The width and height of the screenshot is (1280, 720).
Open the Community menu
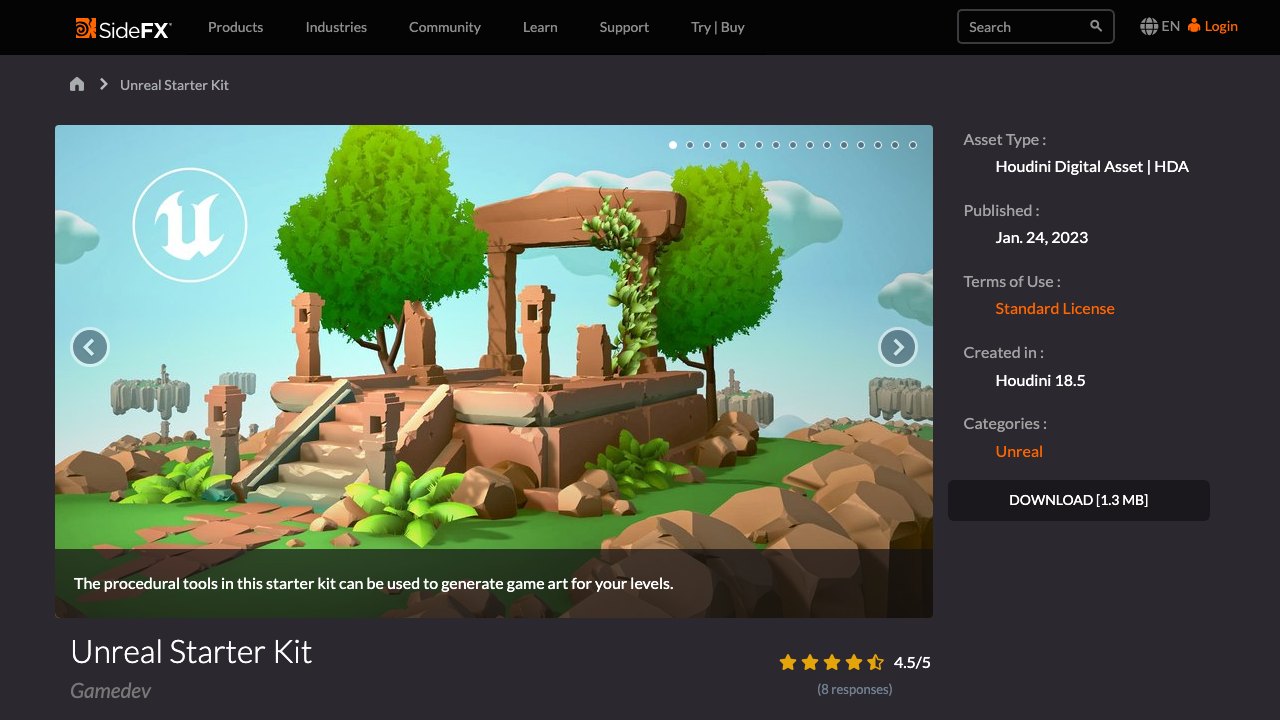[445, 27]
